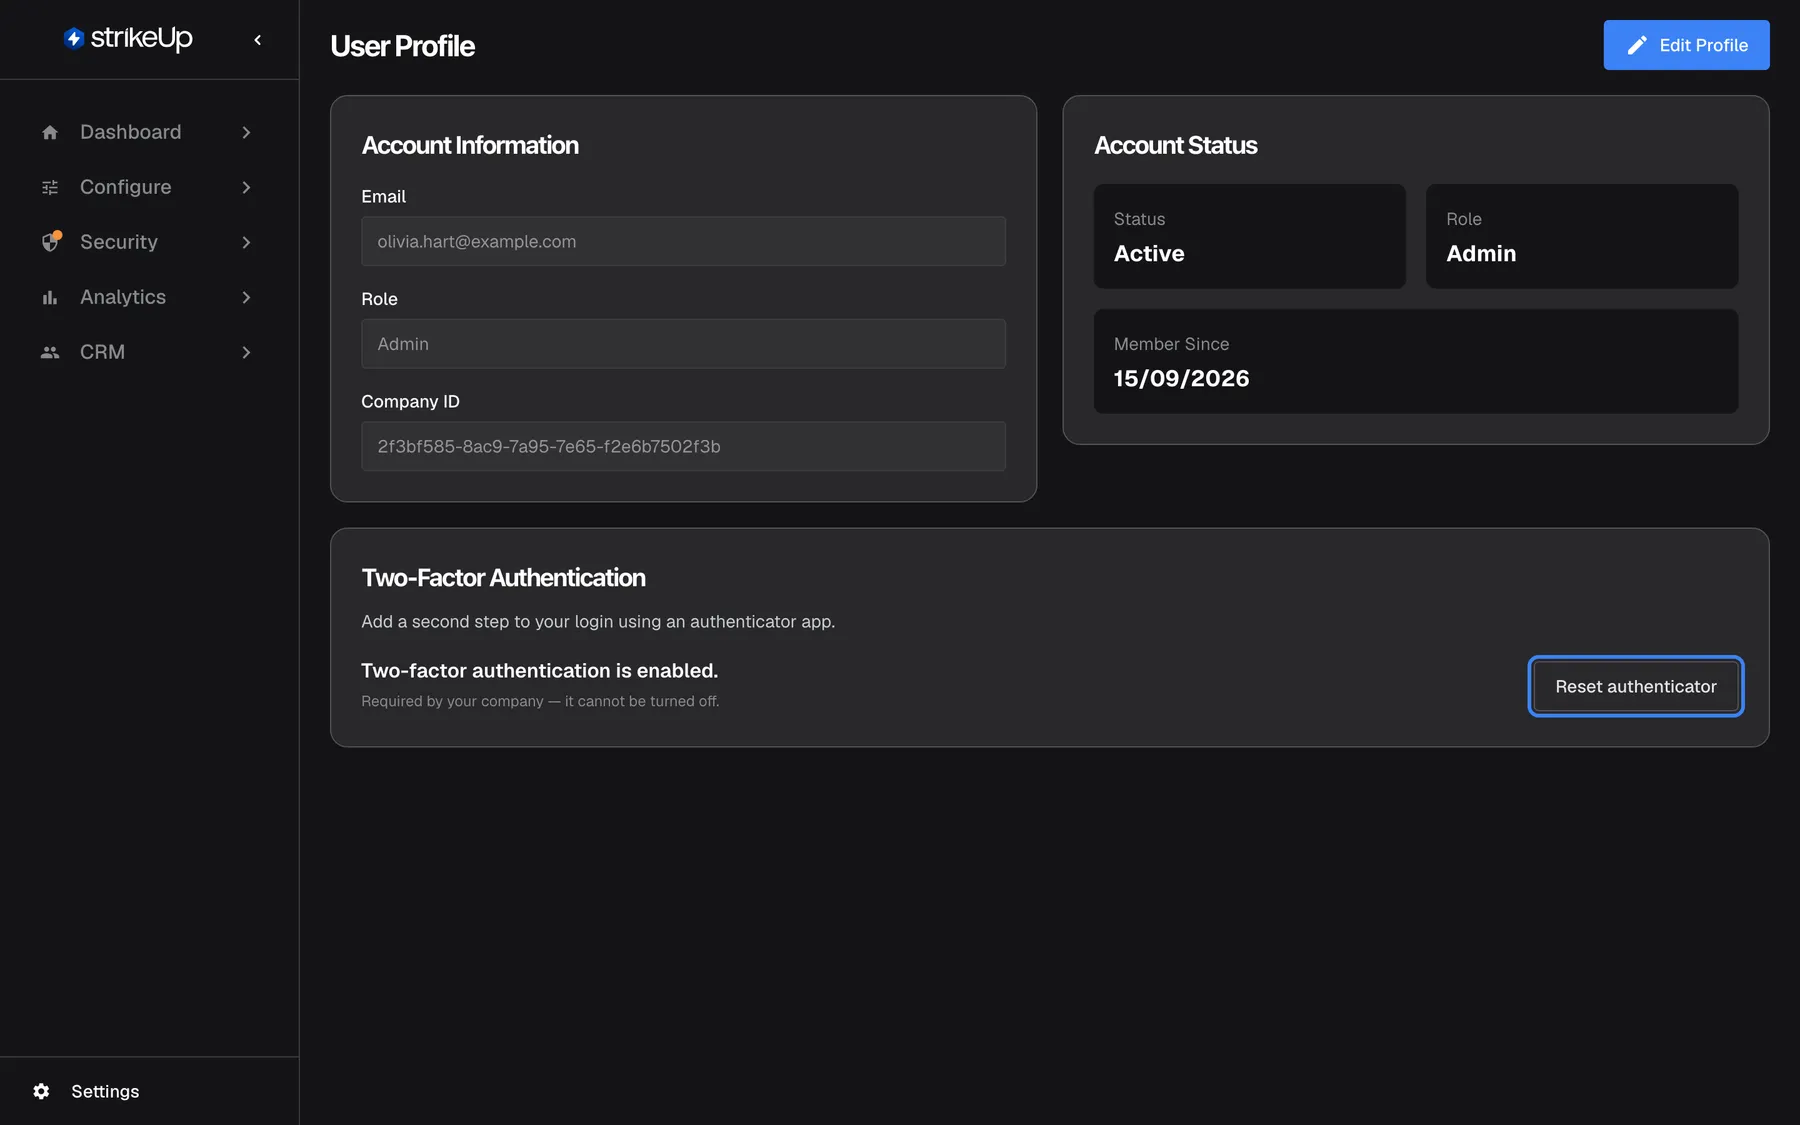Image resolution: width=1800 pixels, height=1125 pixels.
Task: Open the Configure menu item
Action: 149,187
